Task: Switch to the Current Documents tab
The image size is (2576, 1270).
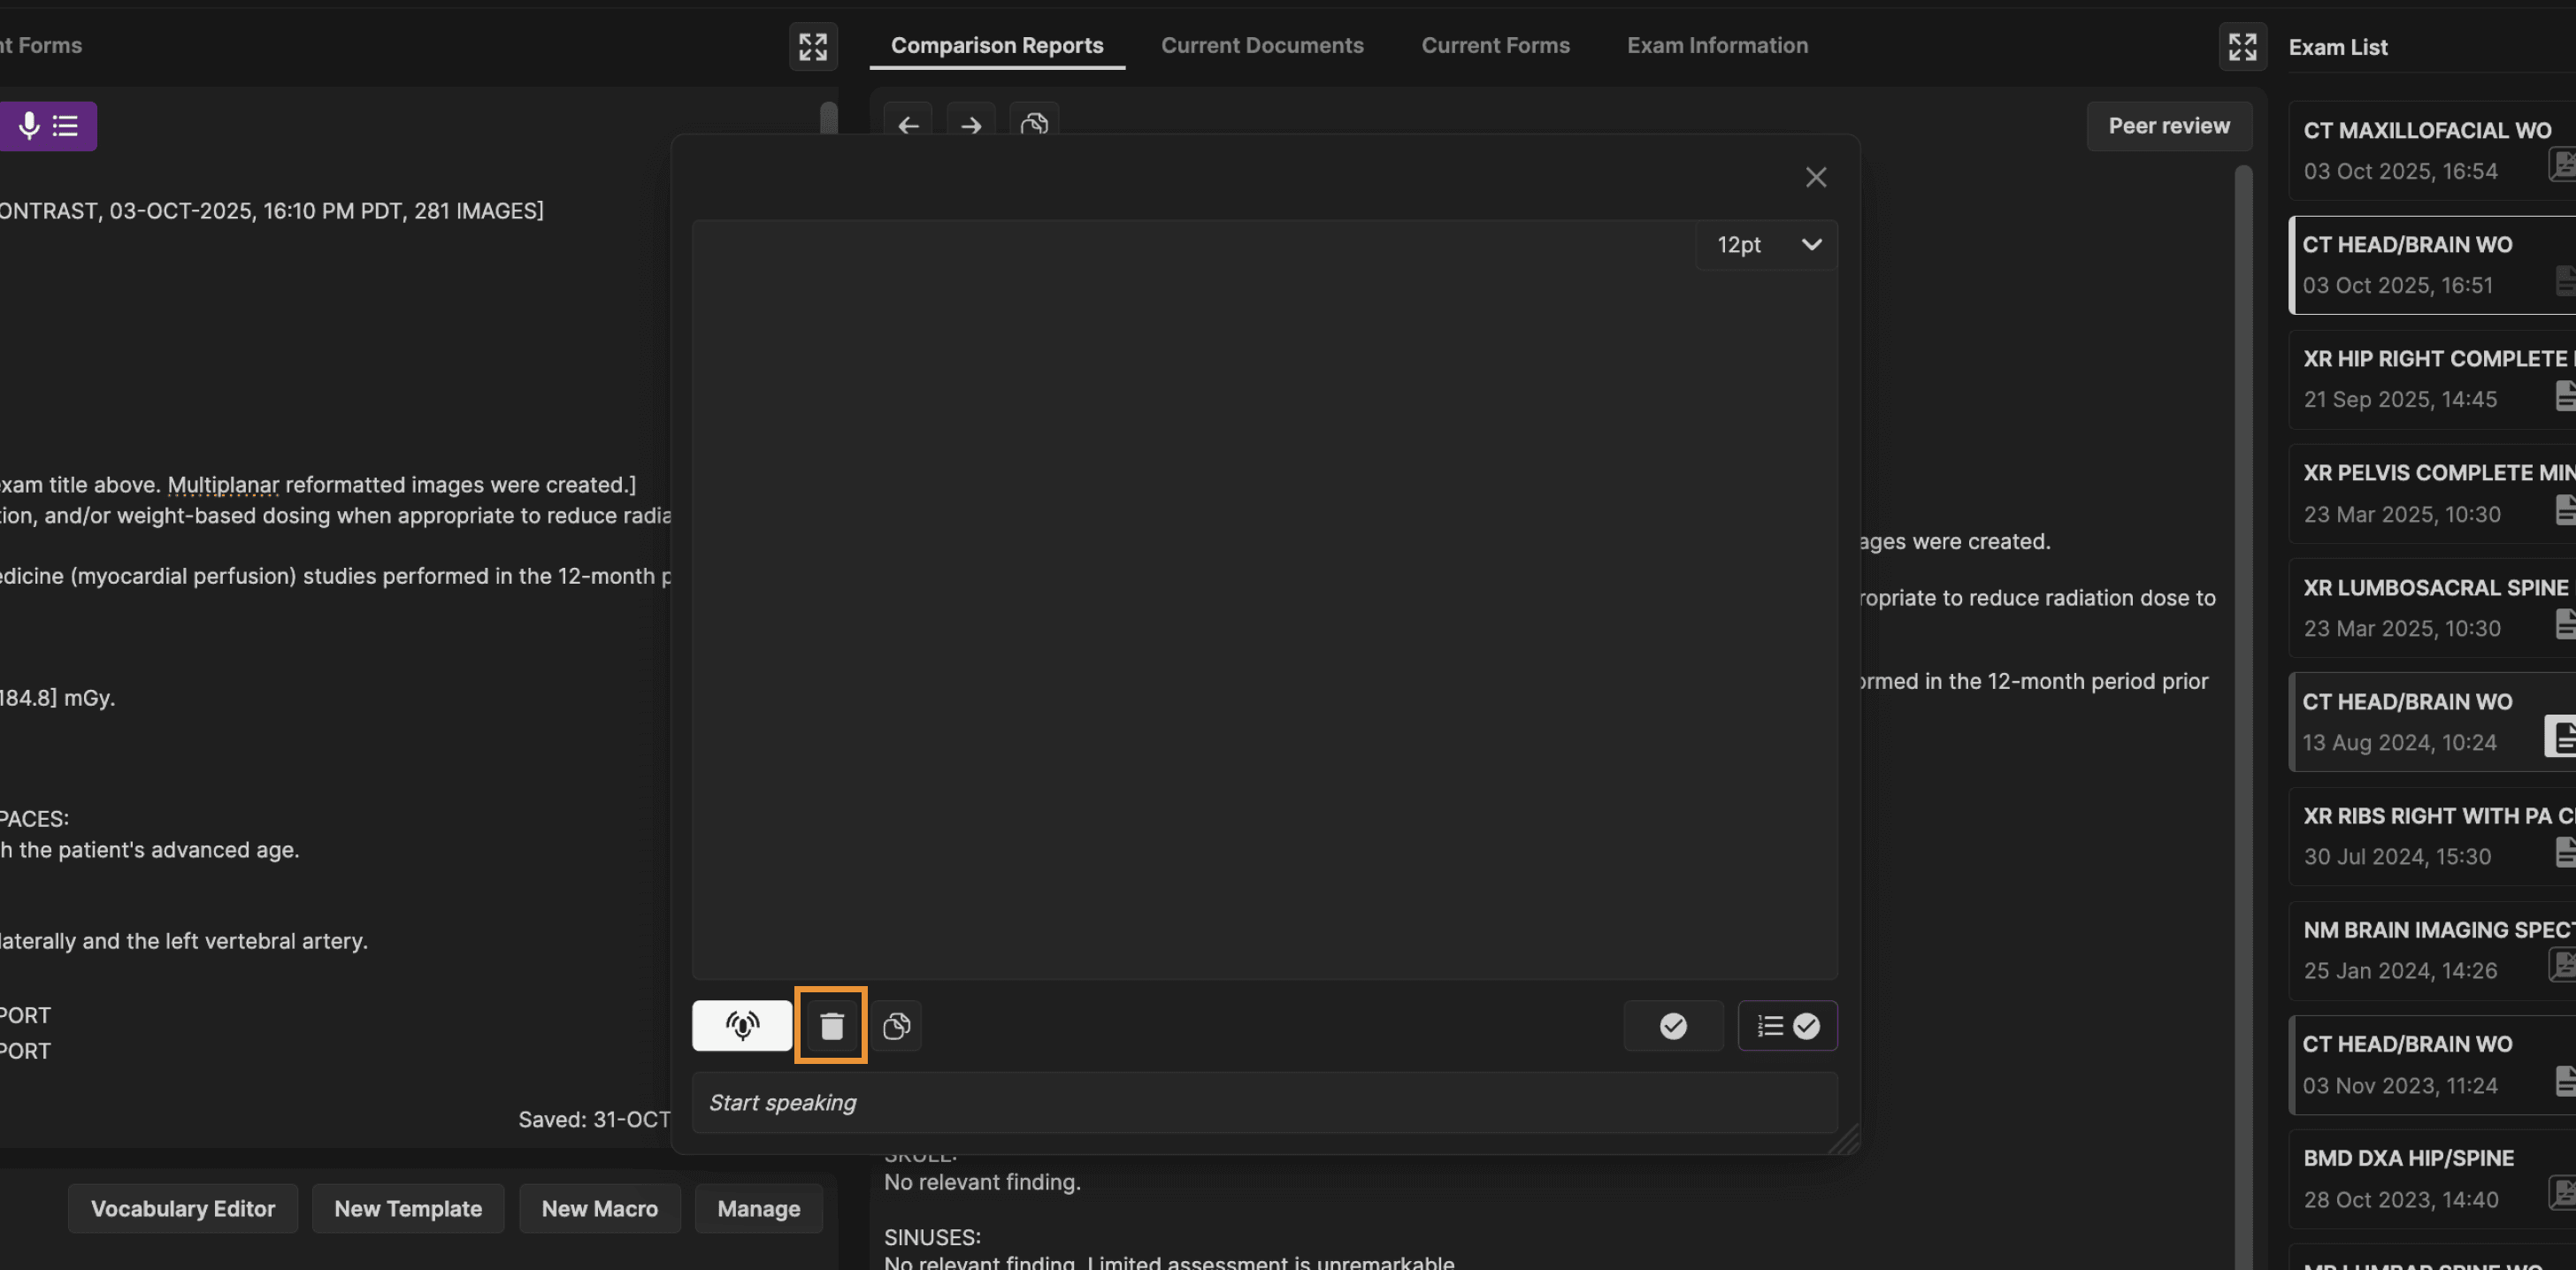Action: [x=1262, y=45]
